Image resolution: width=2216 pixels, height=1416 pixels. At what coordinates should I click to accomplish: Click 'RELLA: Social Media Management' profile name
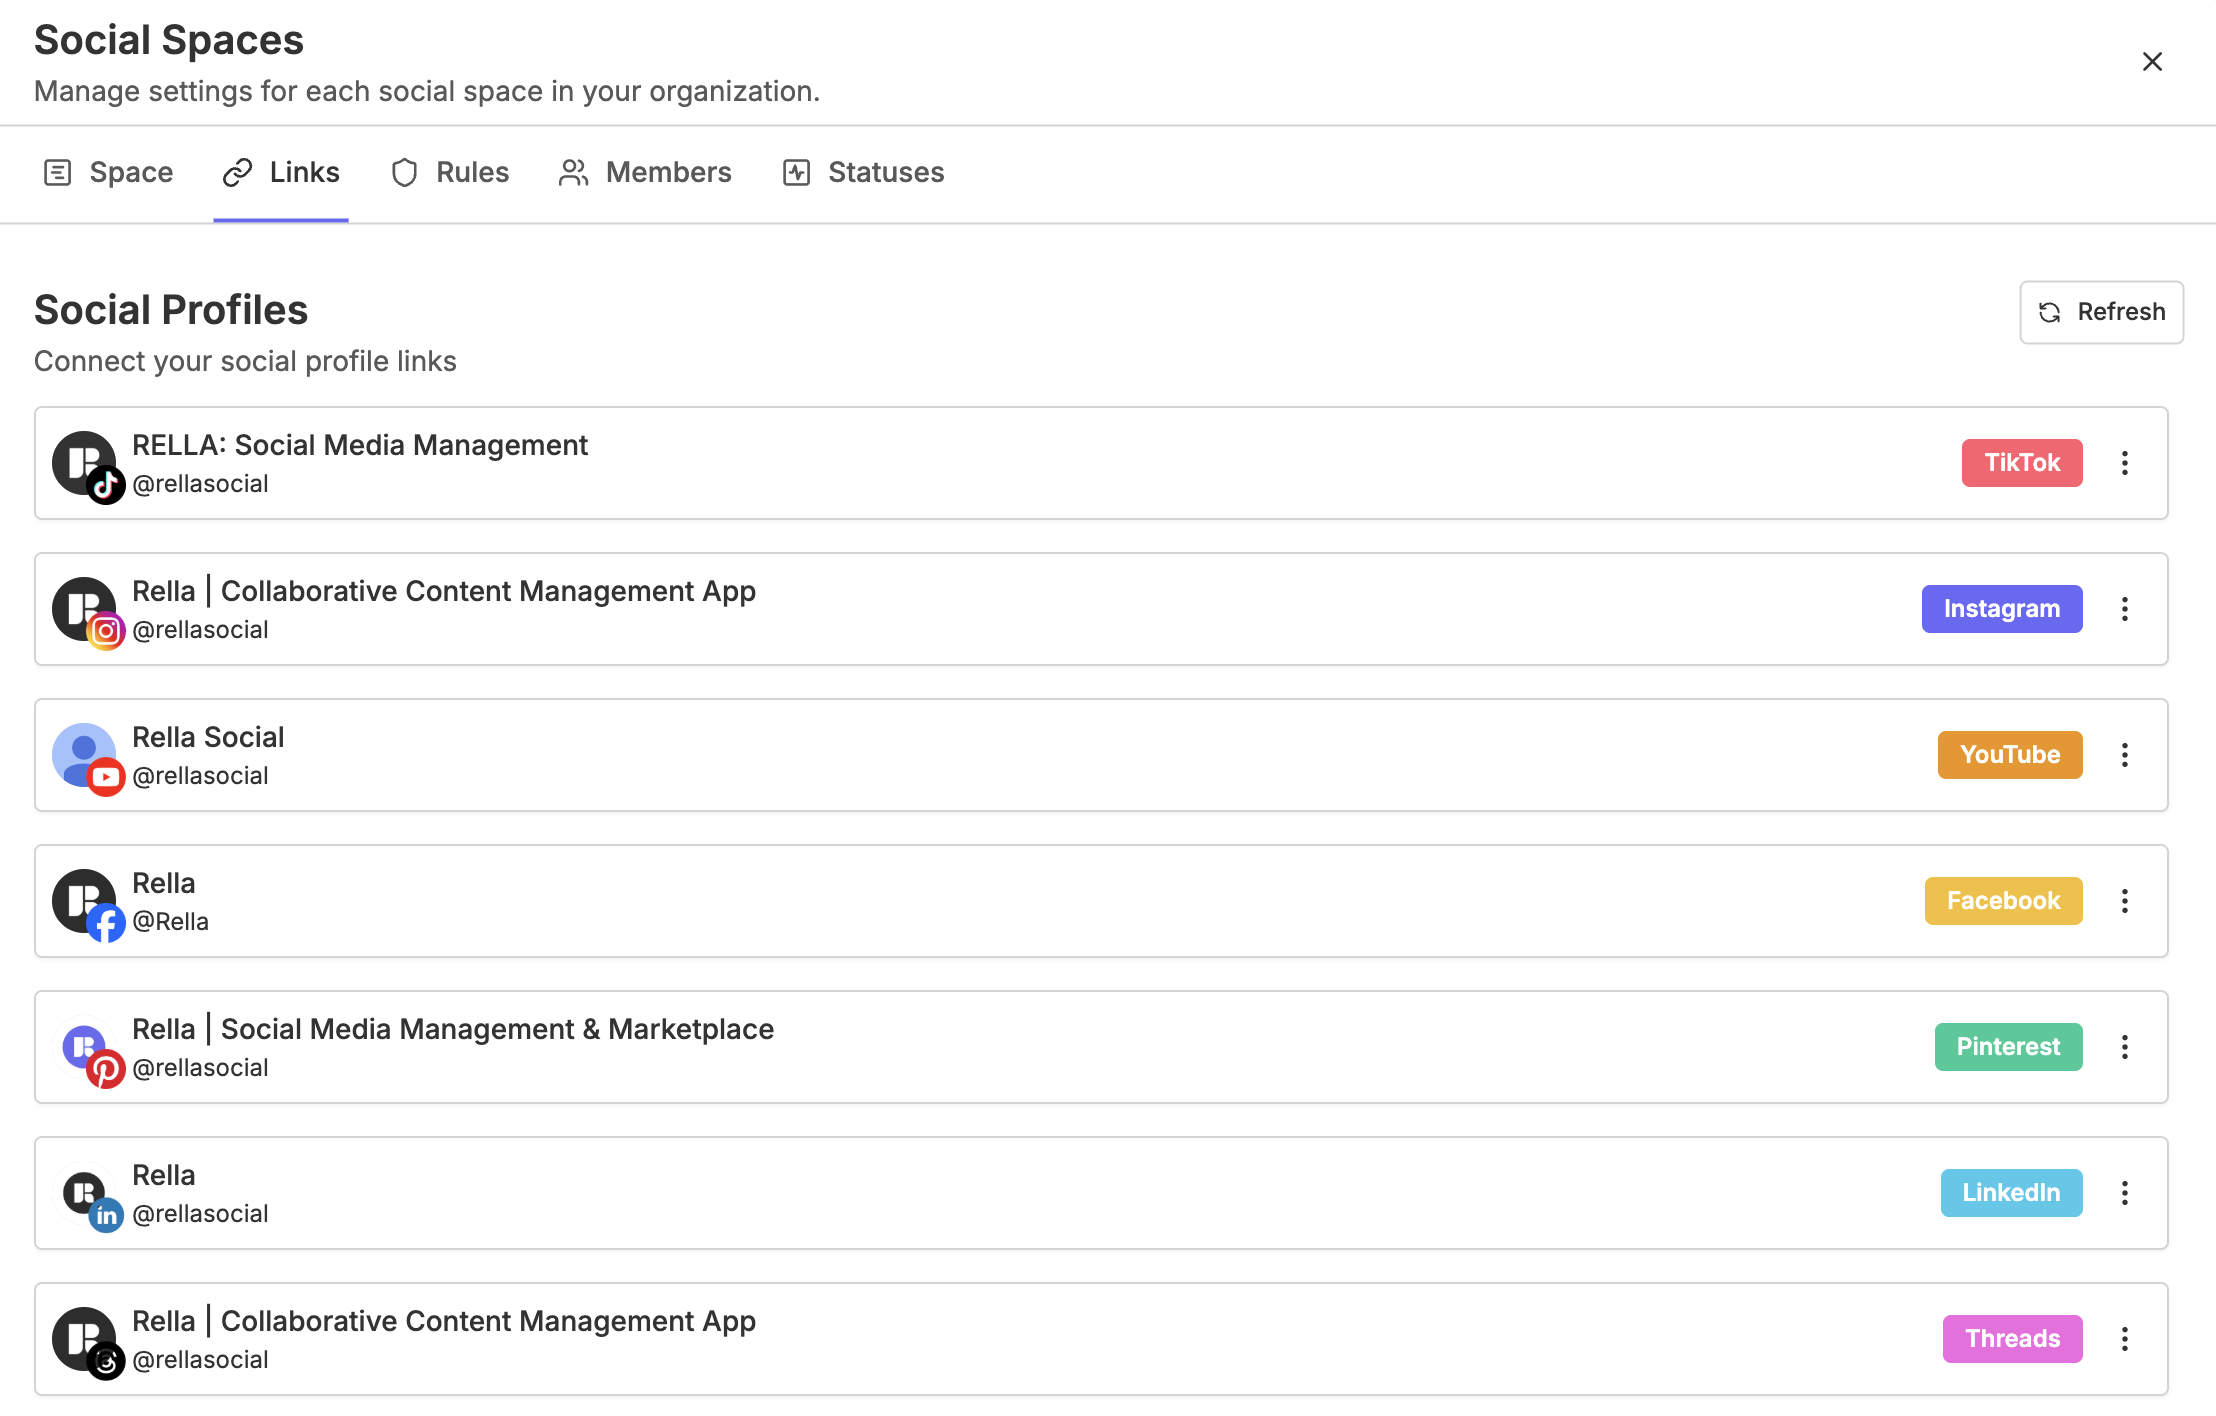(x=360, y=445)
